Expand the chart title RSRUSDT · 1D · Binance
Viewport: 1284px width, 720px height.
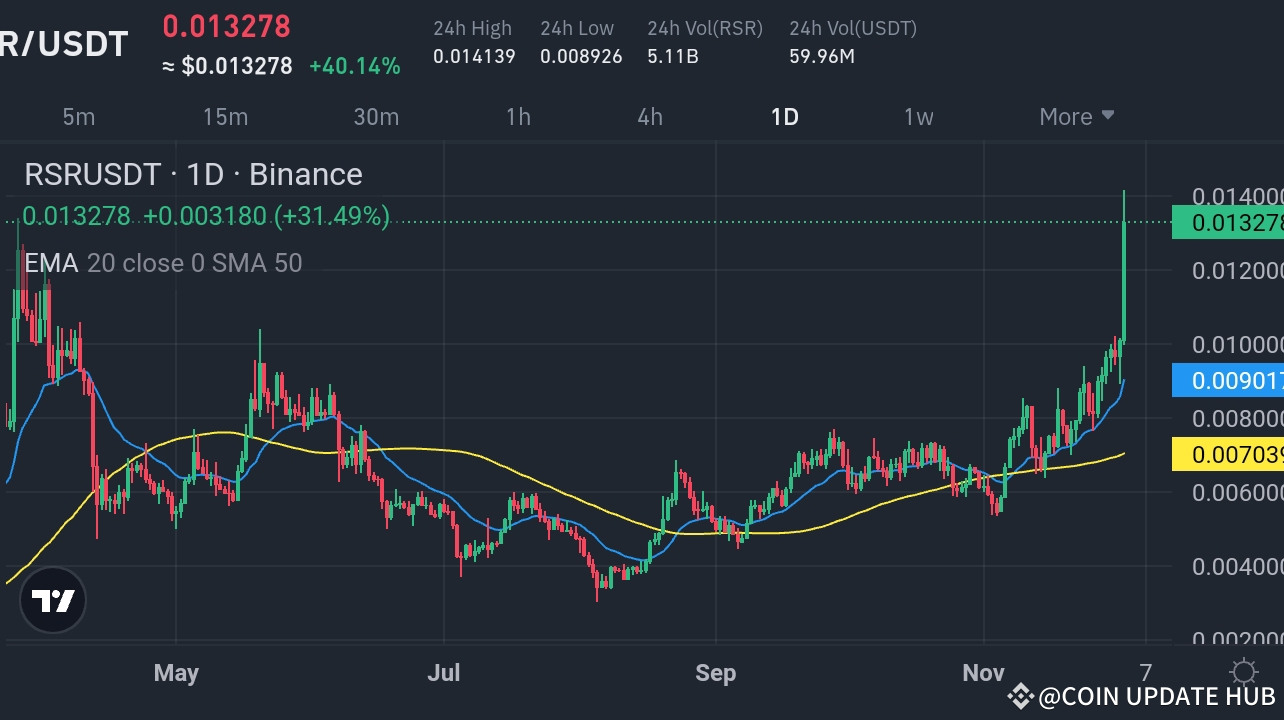coord(192,174)
